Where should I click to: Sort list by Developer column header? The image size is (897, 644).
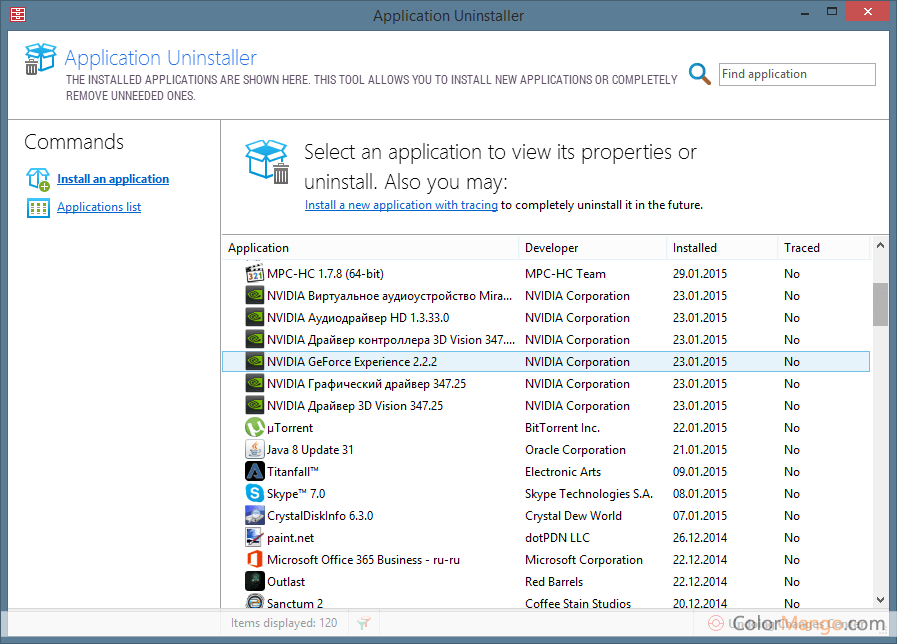[x=592, y=248]
